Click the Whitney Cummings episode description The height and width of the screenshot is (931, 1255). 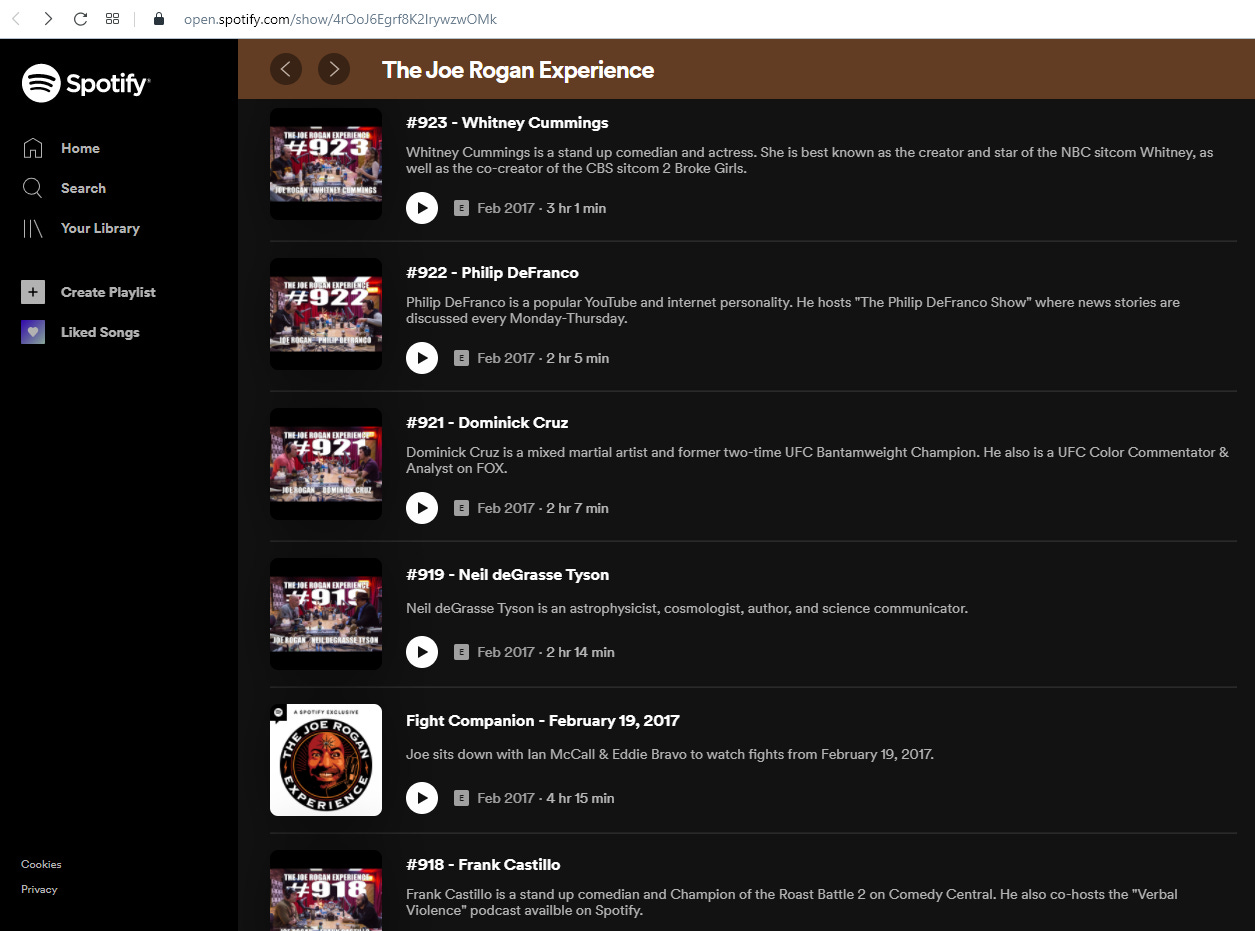(x=809, y=160)
